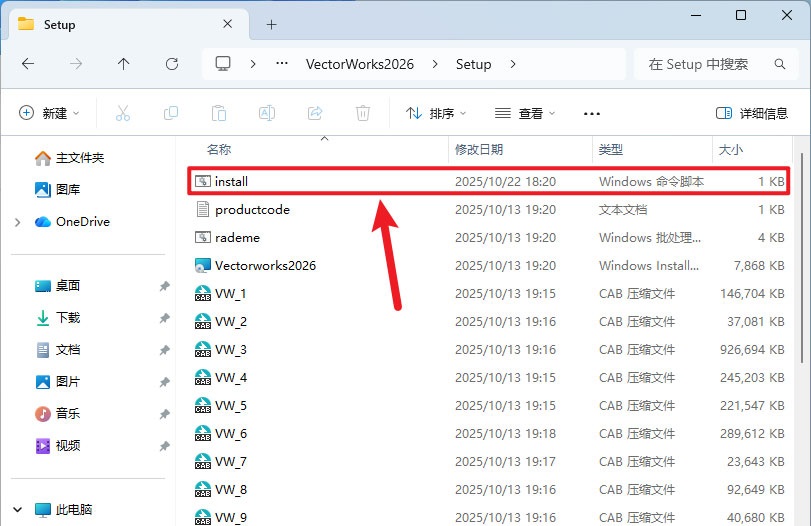Open the Sort dropdown menu
The width and height of the screenshot is (811, 526).
[436, 113]
